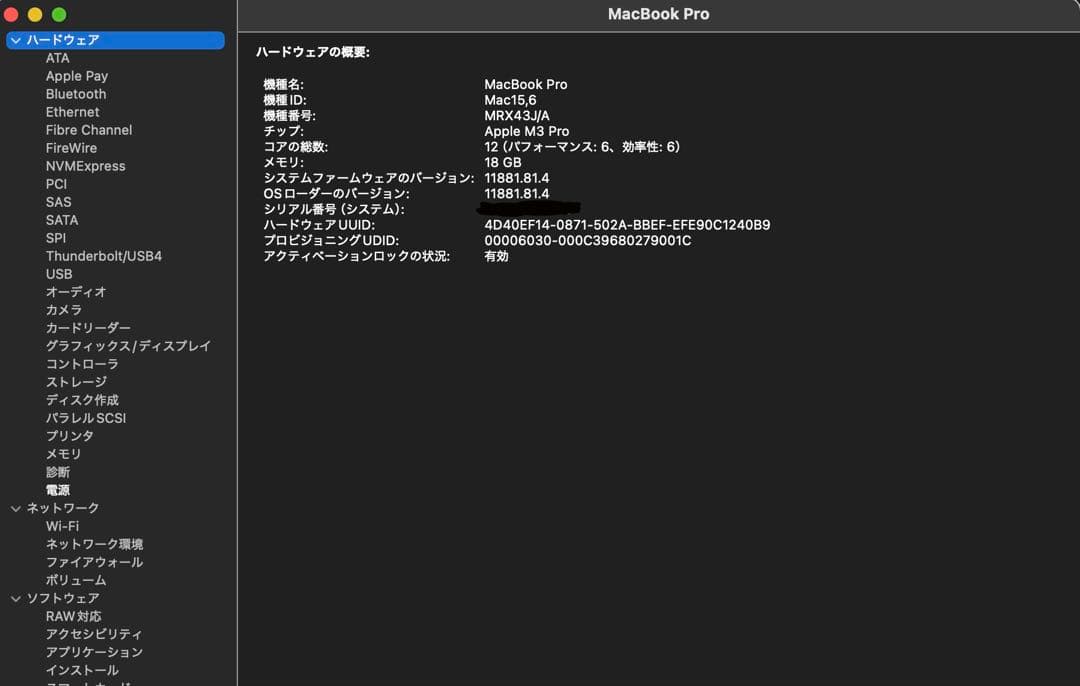The image size is (1080, 686).
Task: Open メモリ in the hardware sidebar list
Action: [x=63, y=454]
